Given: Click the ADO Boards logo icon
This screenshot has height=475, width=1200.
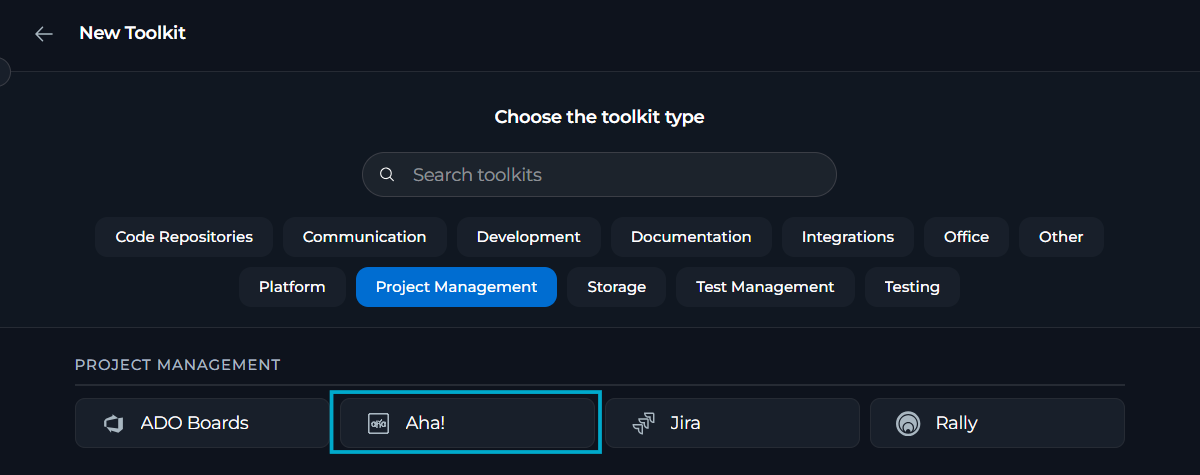Looking at the screenshot, I should tap(114, 423).
